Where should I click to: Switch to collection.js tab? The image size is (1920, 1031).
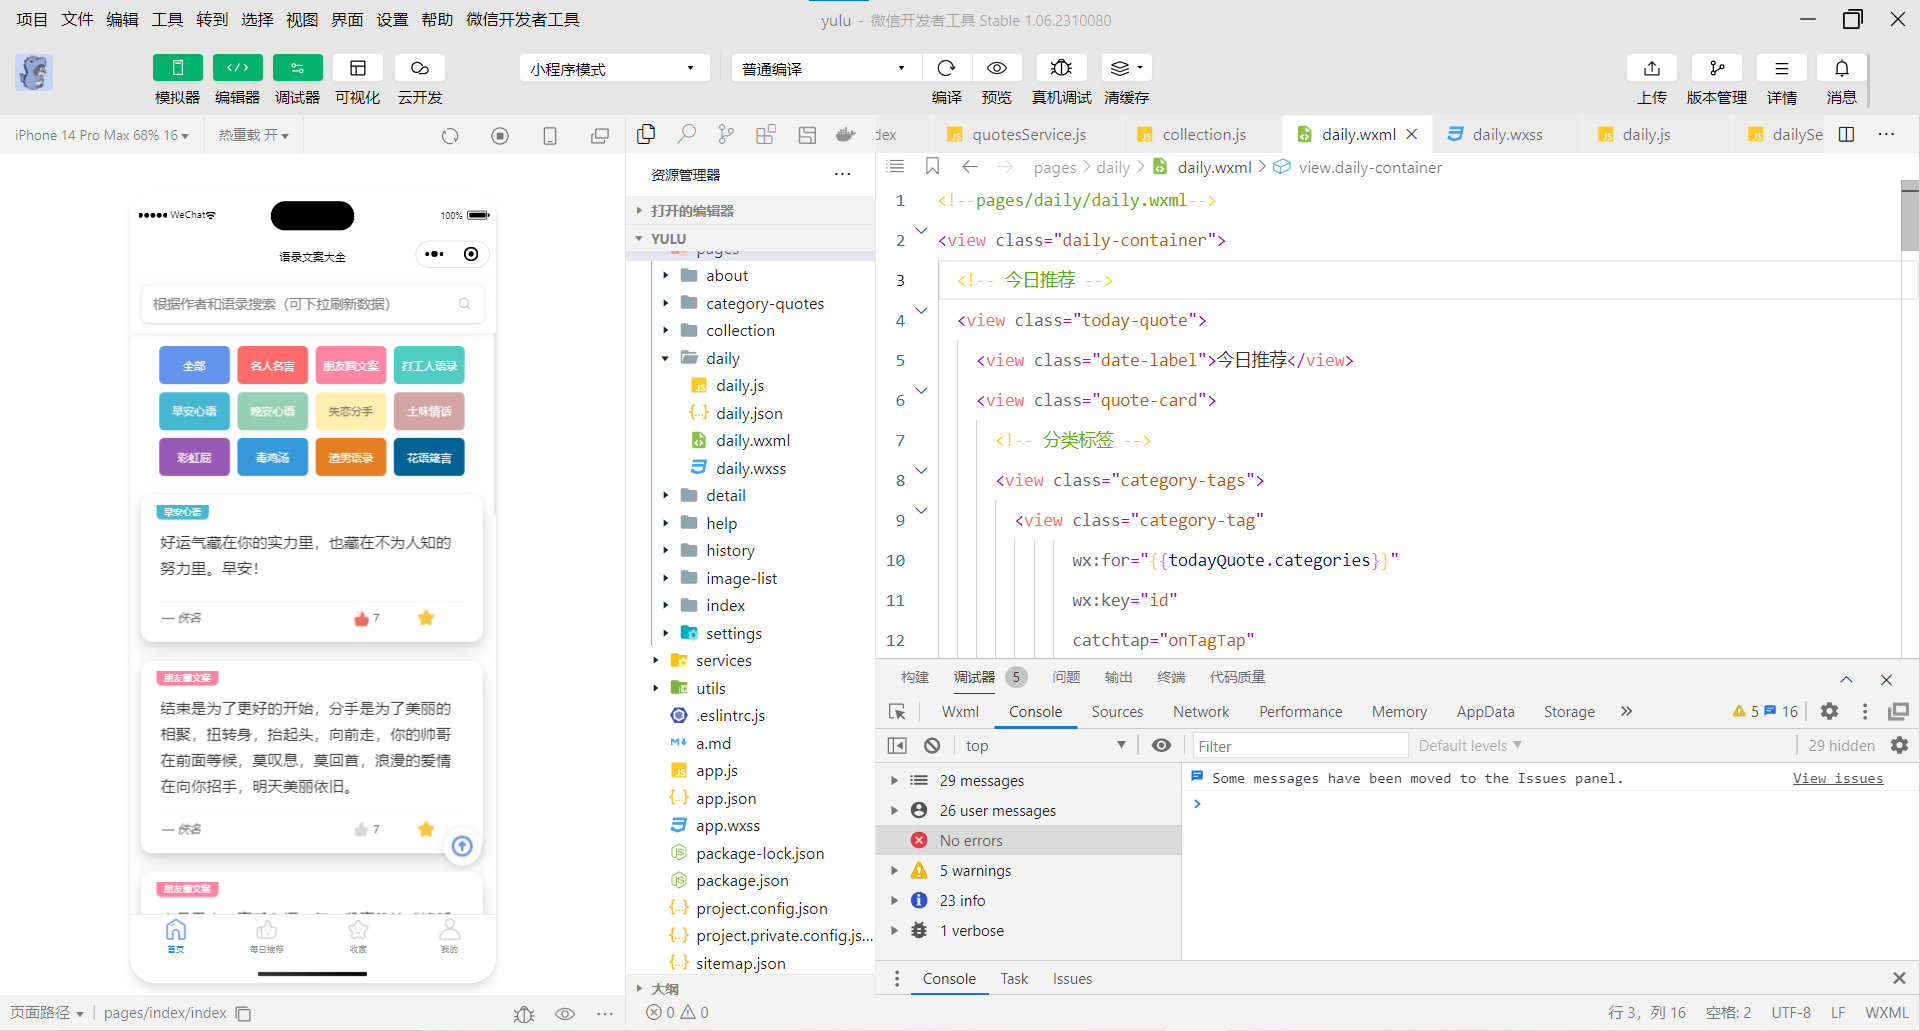click(1204, 134)
